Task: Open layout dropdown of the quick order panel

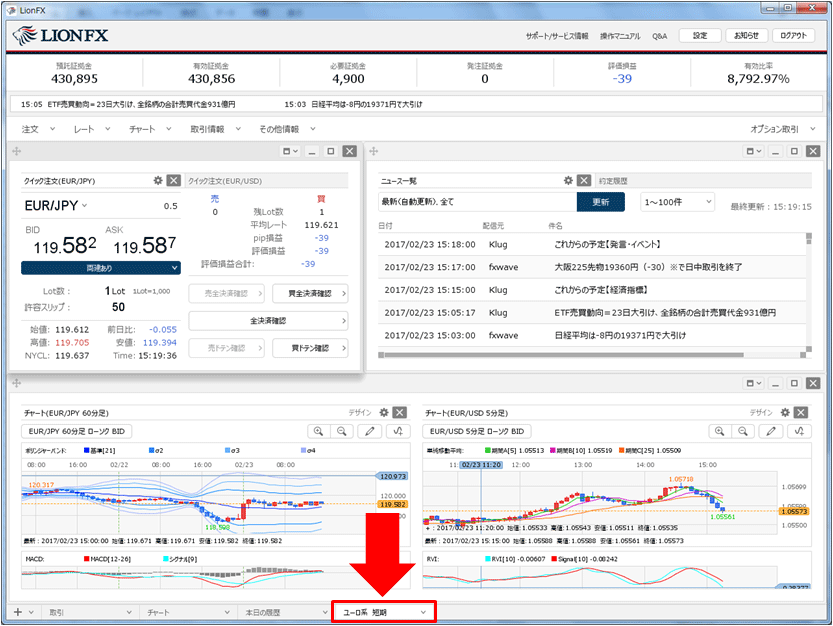Action: 291,151
